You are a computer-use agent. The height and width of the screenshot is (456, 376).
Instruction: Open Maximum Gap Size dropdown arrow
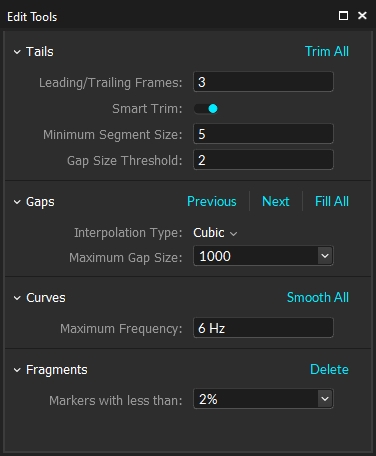point(325,256)
